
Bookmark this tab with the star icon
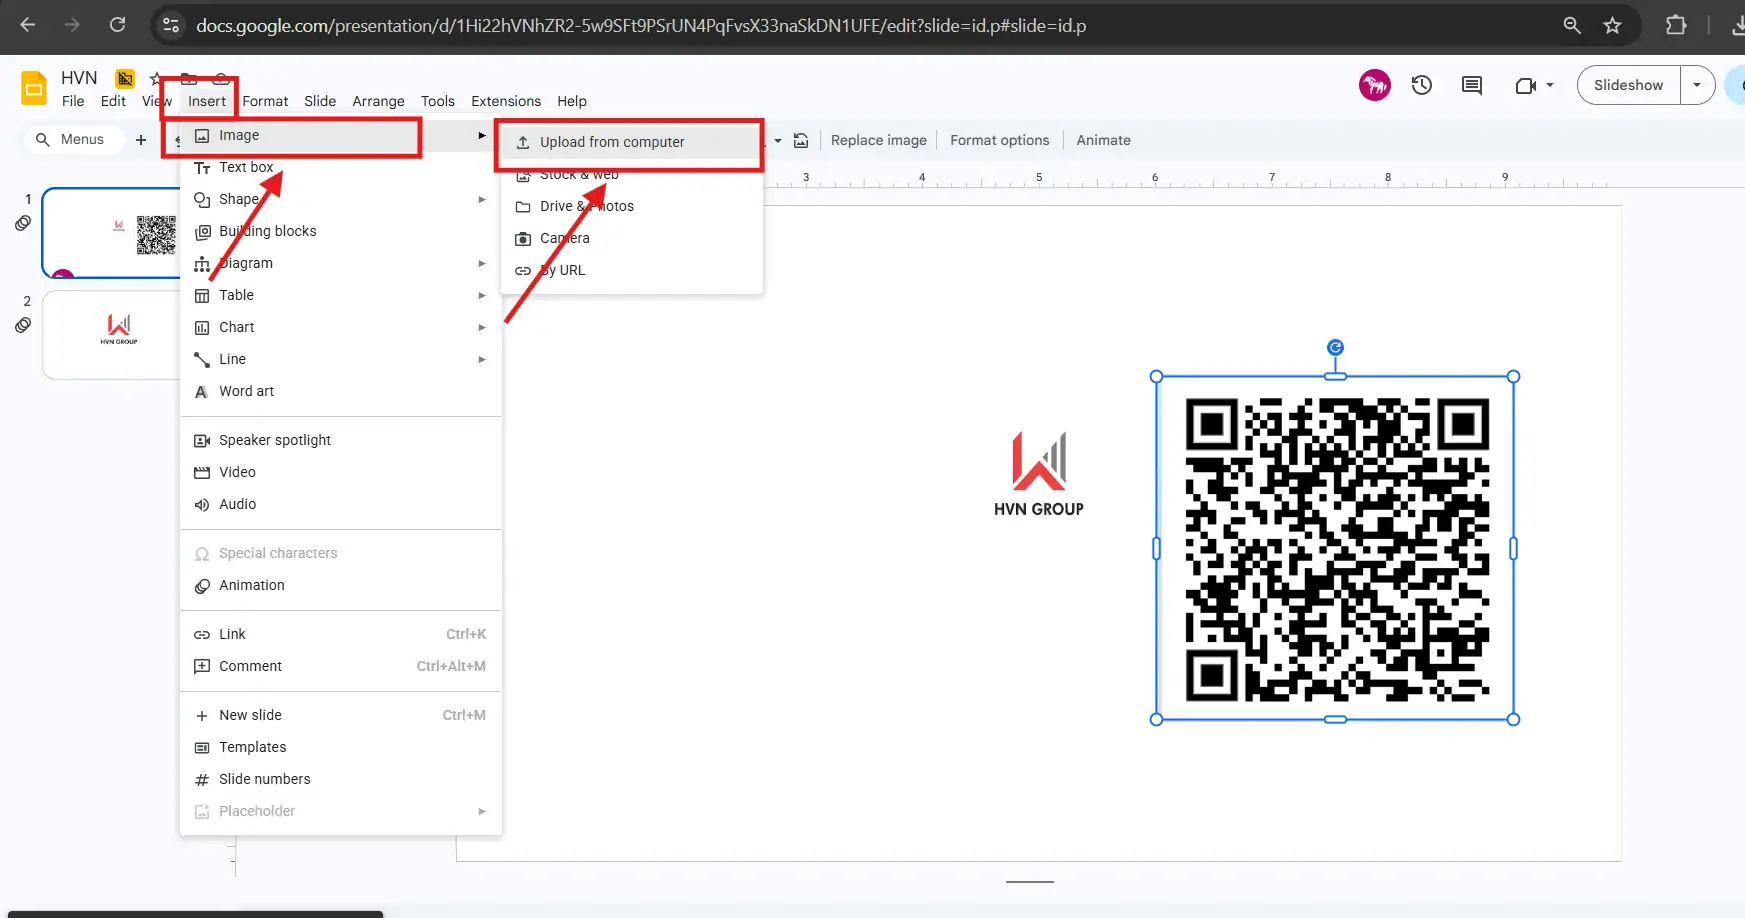pyautogui.click(x=1612, y=25)
